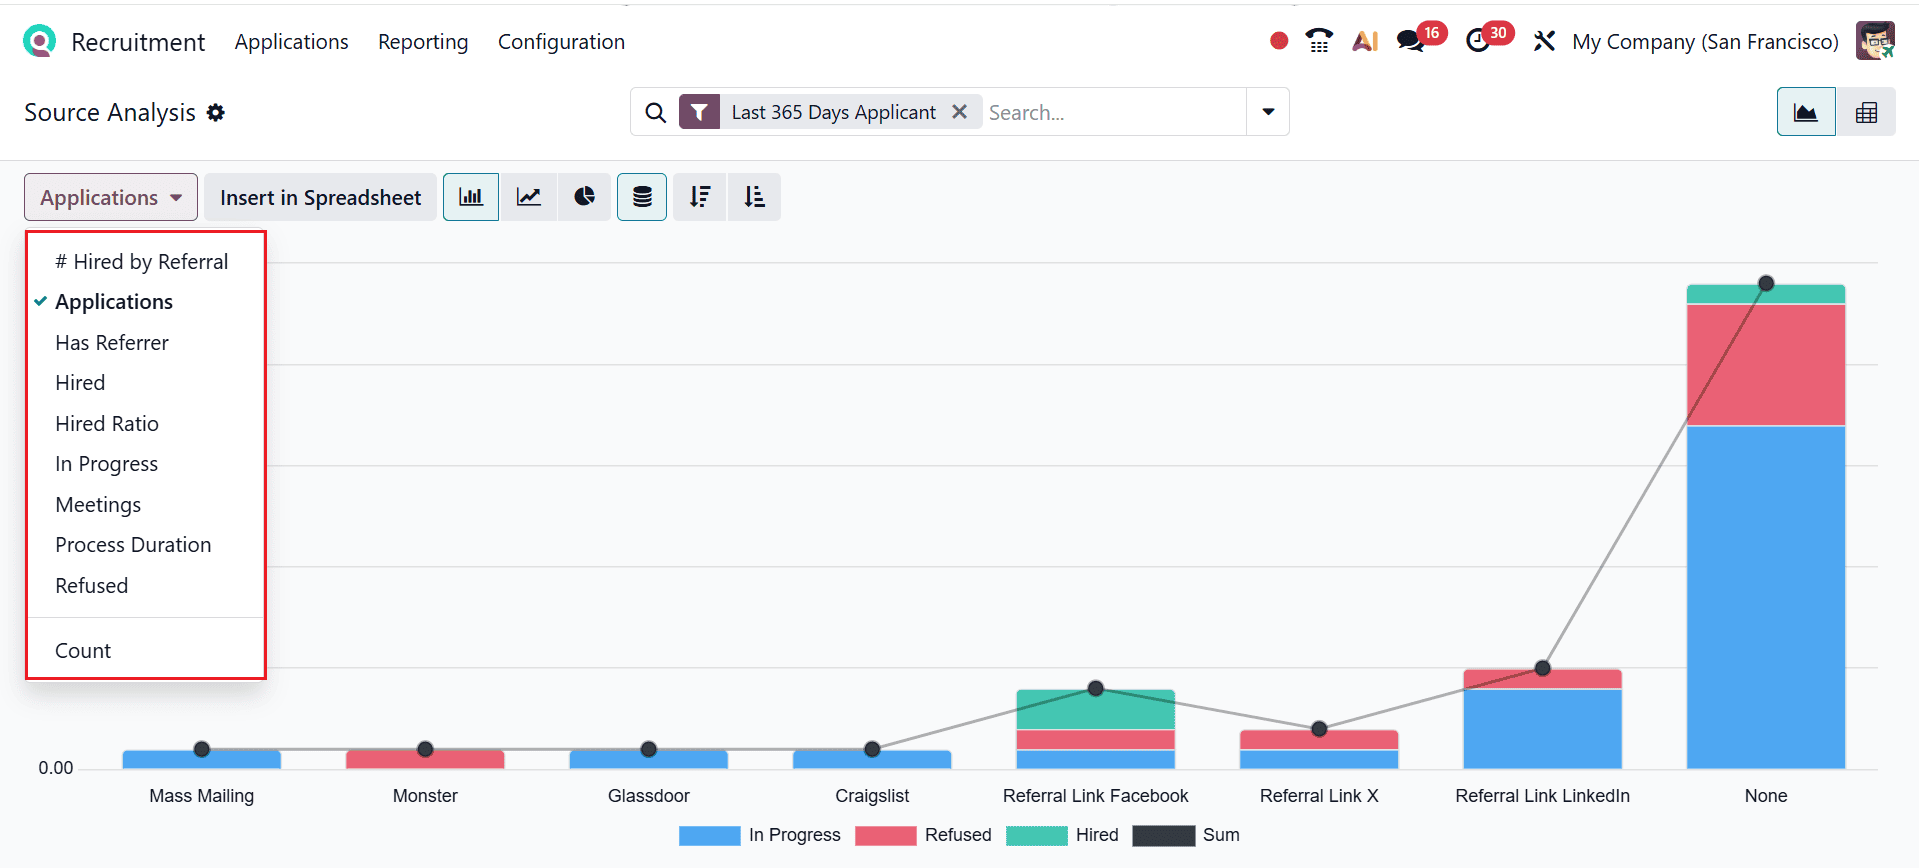Click the Glassdoor bar
The height and width of the screenshot is (868, 1919).
point(649,759)
